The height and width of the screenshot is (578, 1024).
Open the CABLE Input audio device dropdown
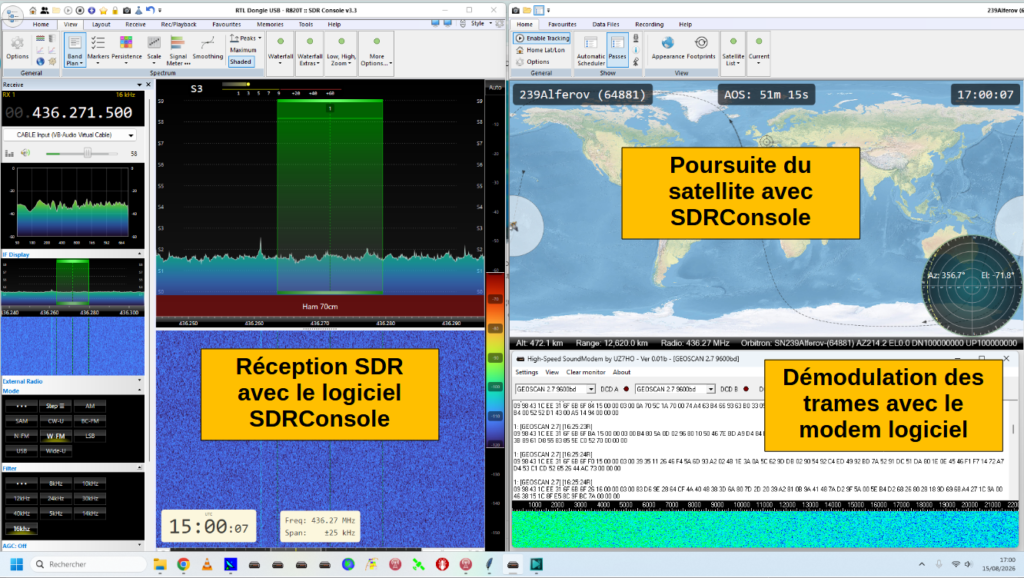click(x=70, y=135)
